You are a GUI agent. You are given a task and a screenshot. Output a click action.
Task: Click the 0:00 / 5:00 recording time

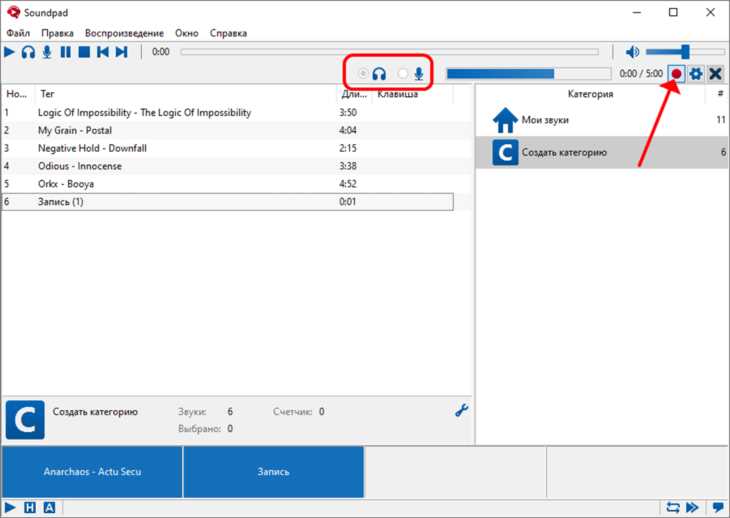[x=641, y=74]
